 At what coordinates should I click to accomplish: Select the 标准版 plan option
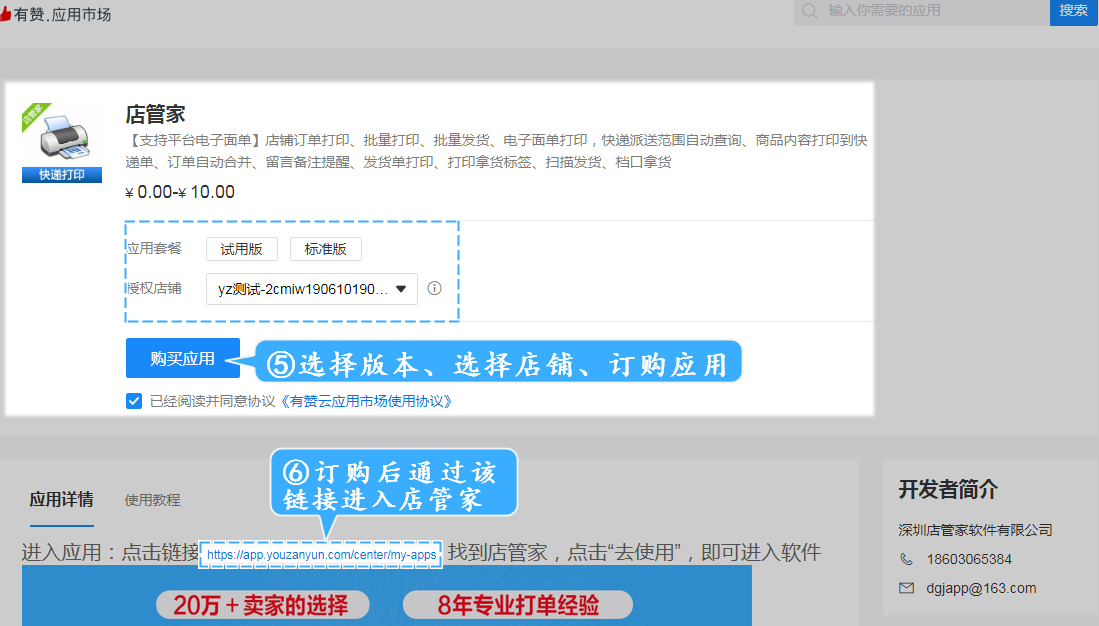(x=326, y=249)
